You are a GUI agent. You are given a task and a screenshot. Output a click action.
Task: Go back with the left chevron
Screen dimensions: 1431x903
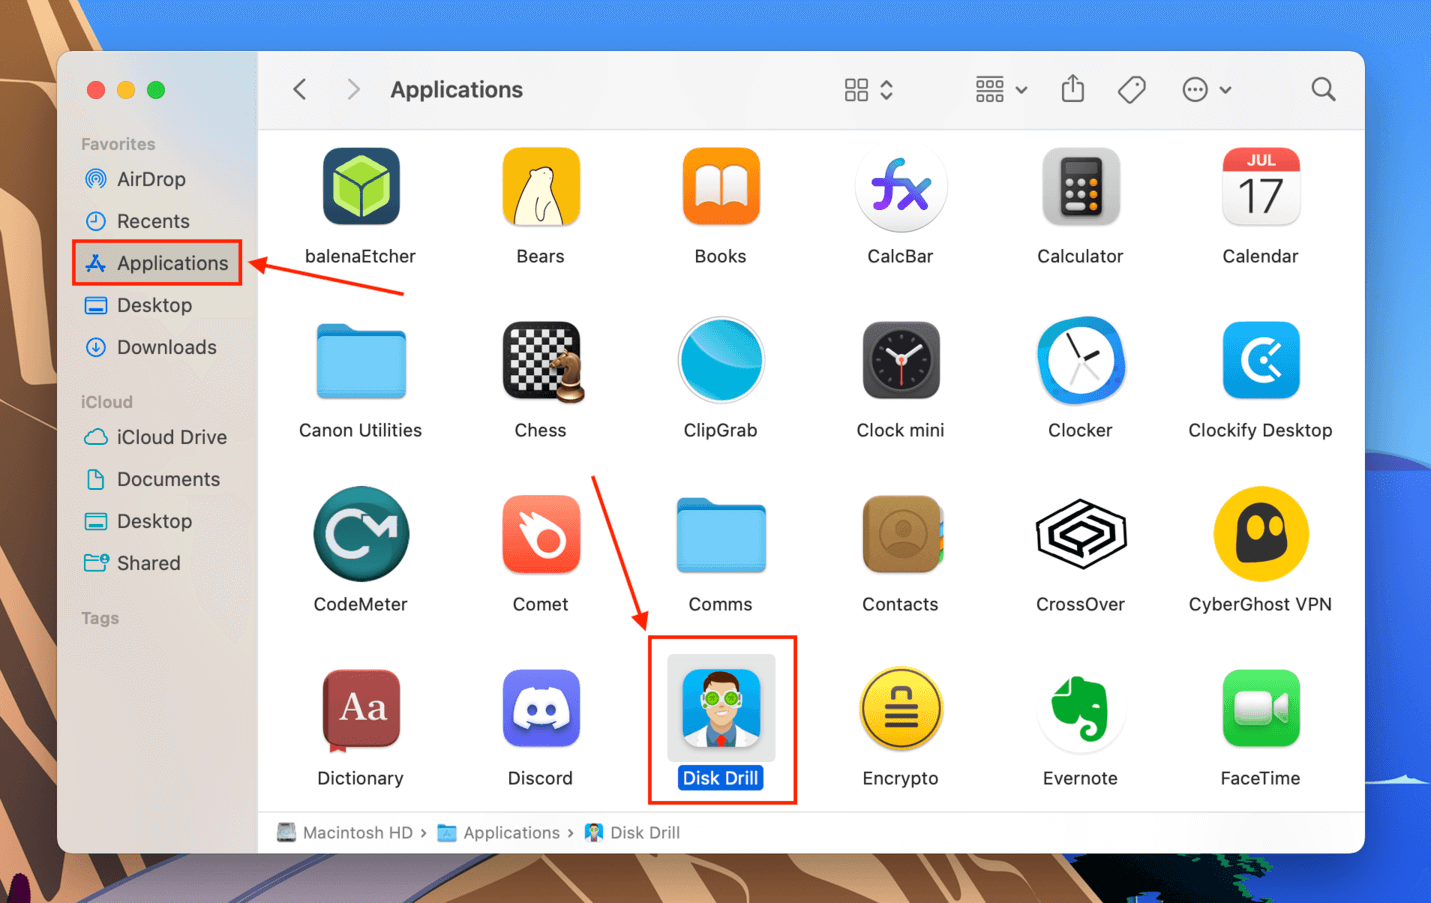300,89
